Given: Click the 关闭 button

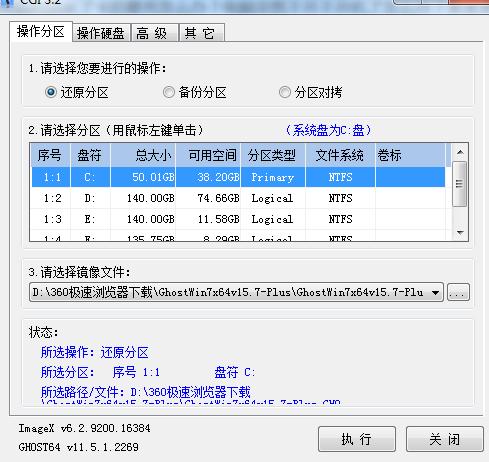Looking at the screenshot, I should point(445,439).
